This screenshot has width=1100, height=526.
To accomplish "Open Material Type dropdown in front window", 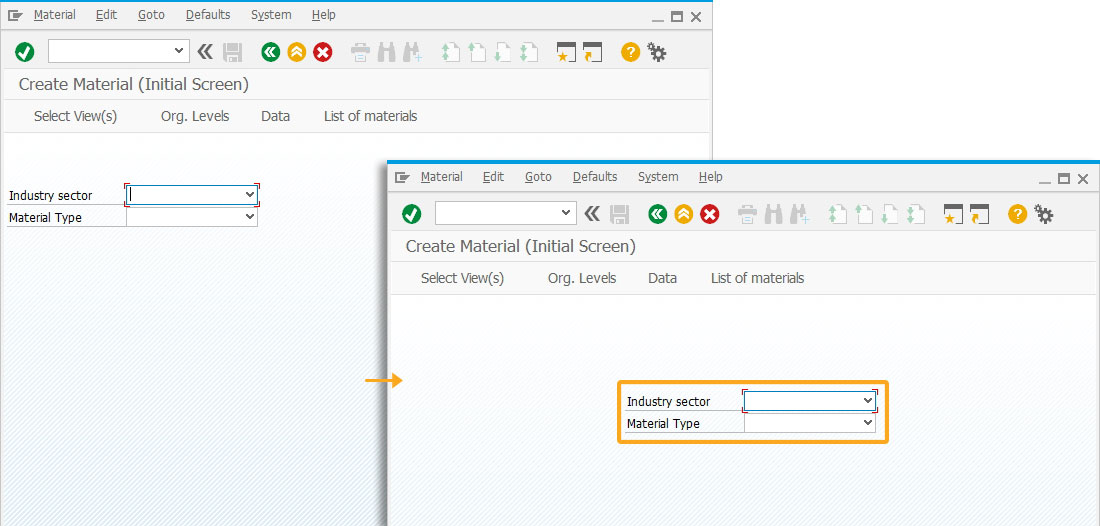I will pyautogui.click(x=868, y=423).
